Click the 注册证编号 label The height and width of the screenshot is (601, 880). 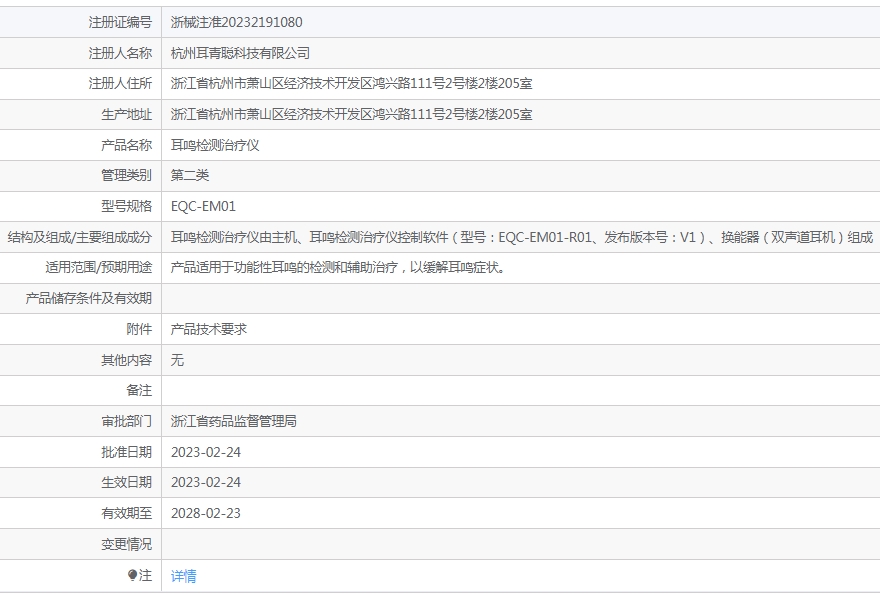point(120,22)
